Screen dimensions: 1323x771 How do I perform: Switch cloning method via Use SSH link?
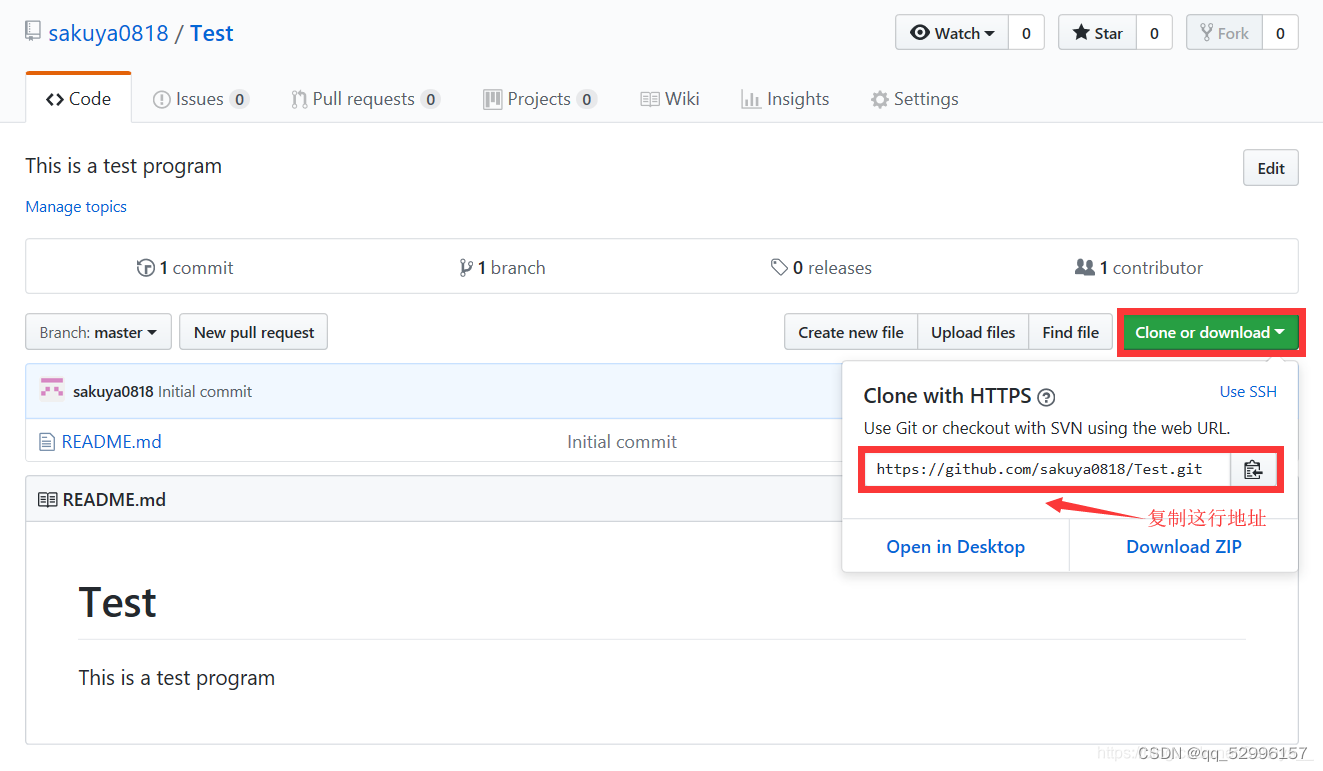[x=1248, y=392]
